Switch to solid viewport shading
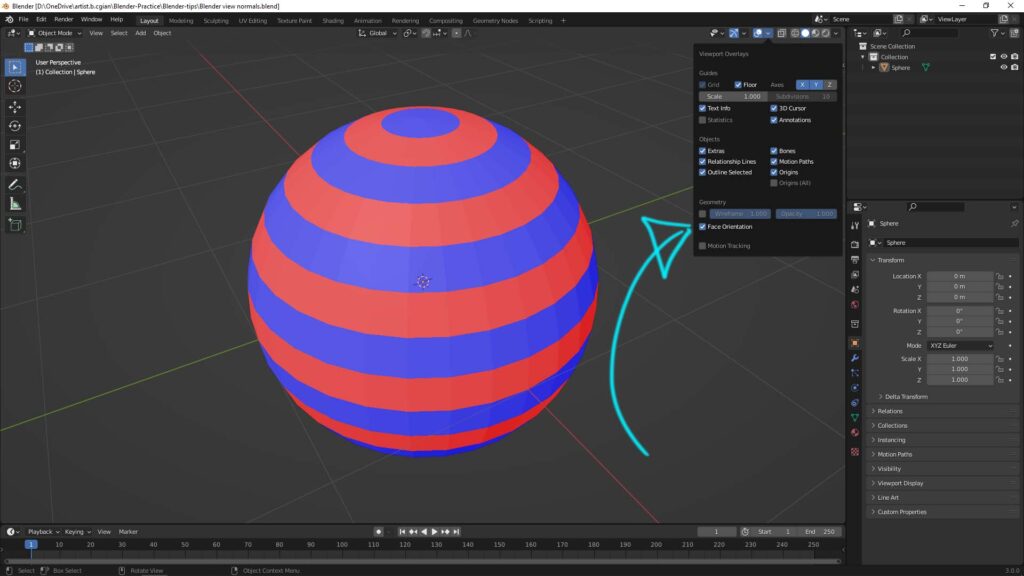The height and width of the screenshot is (576, 1024). (805, 33)
